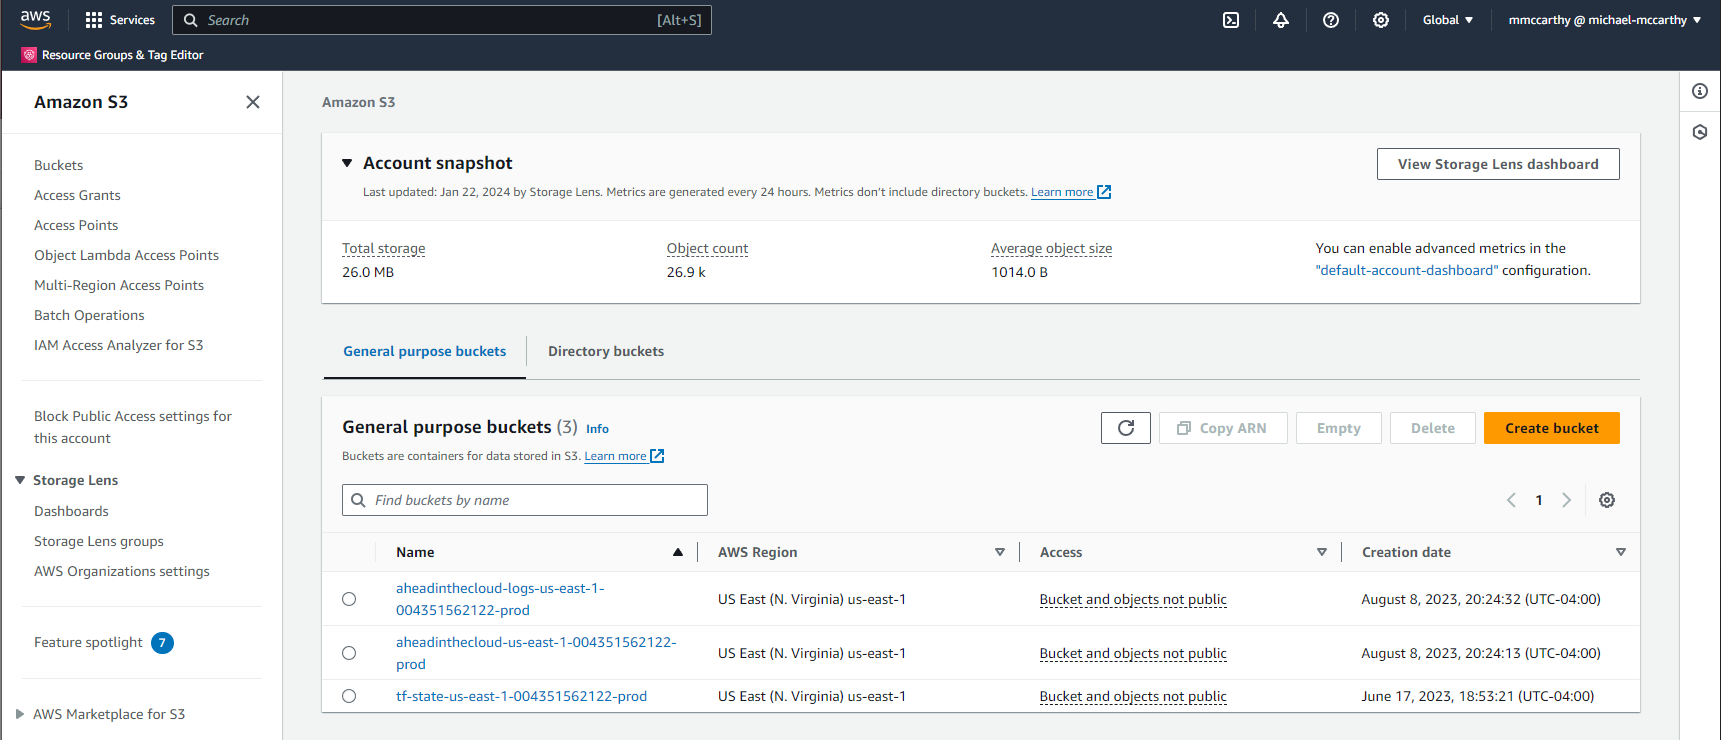The width and height of the screenshot is (1721, 740).
Task: Open Buckets in side navigation
Action: (x=59, y=165)
